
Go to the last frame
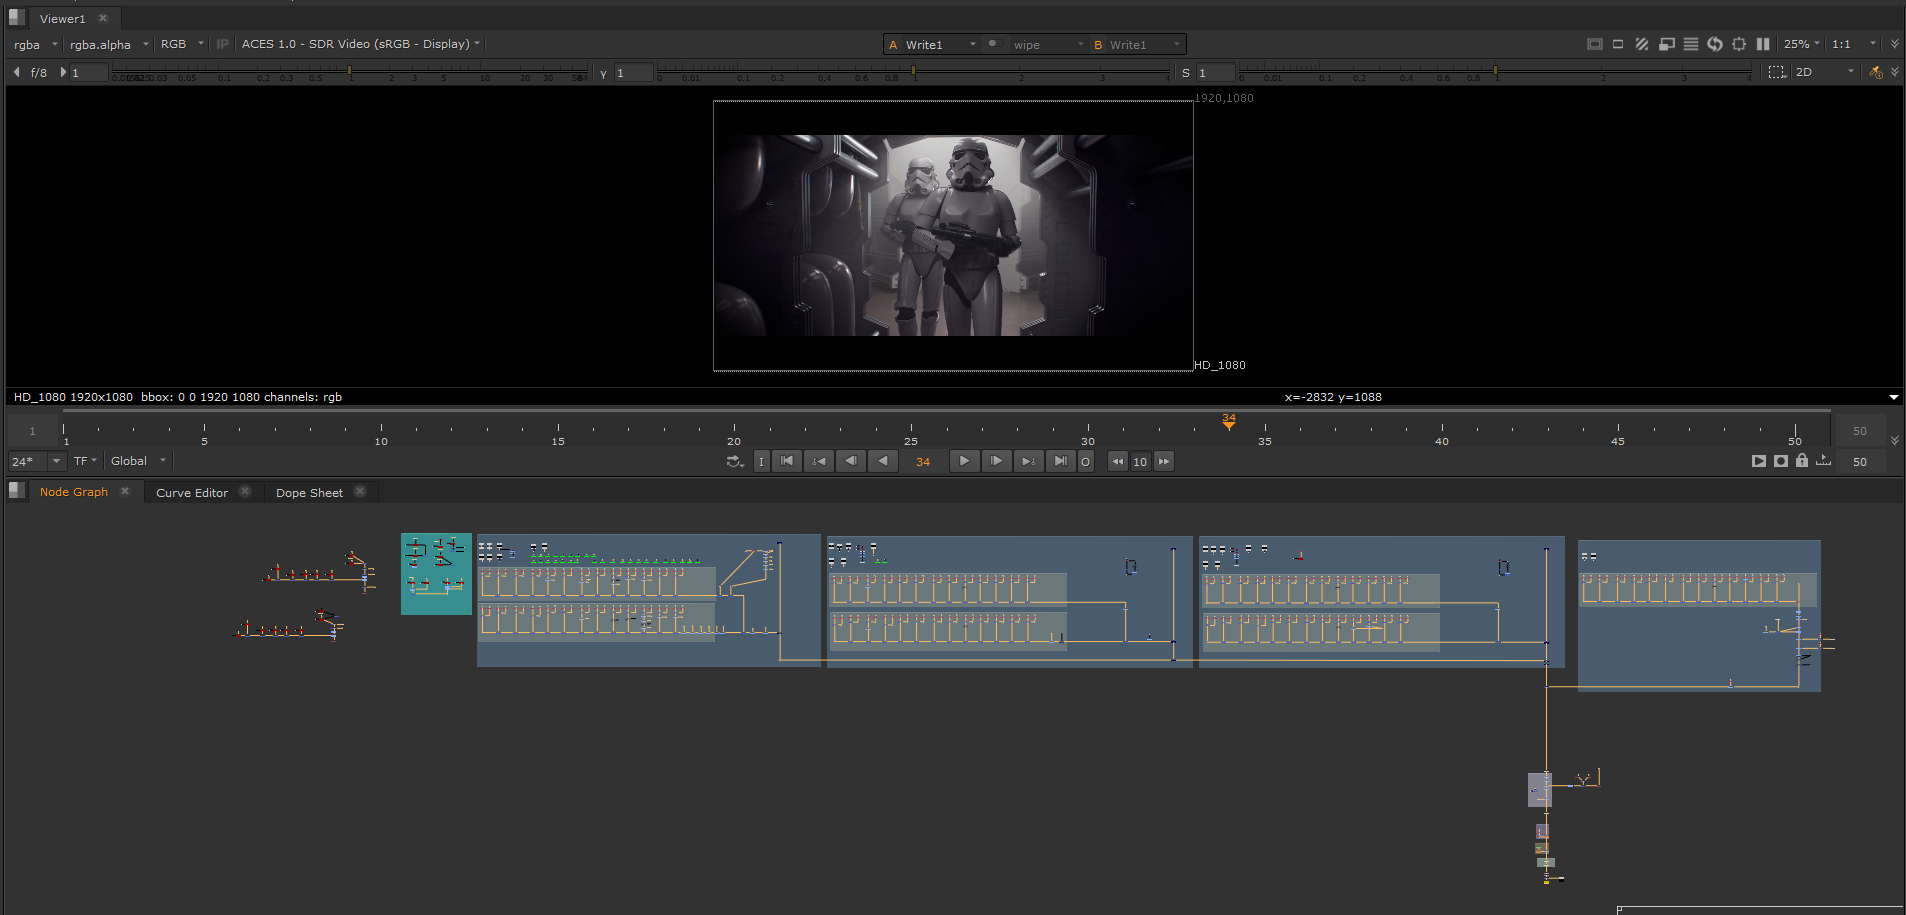pyautogui.click(x=1060, y=461)
